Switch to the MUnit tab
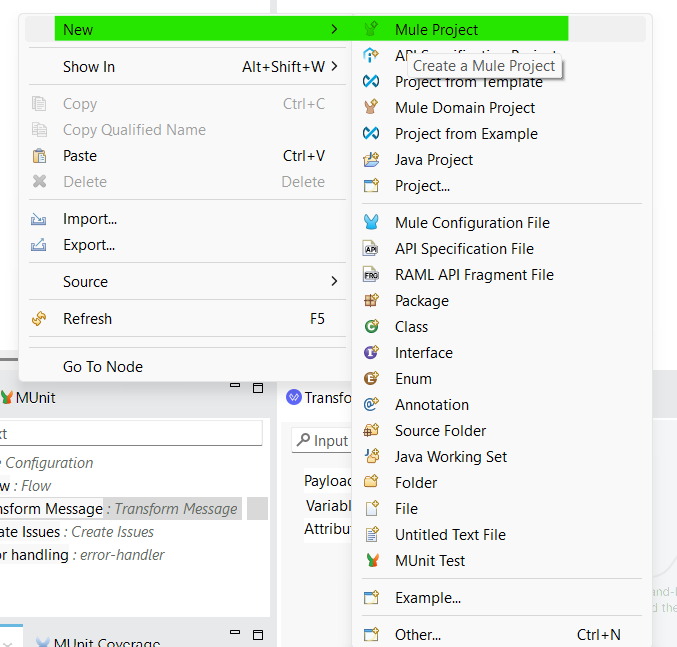The width and height of the screenshot is (677, 647). pos(34,398)
